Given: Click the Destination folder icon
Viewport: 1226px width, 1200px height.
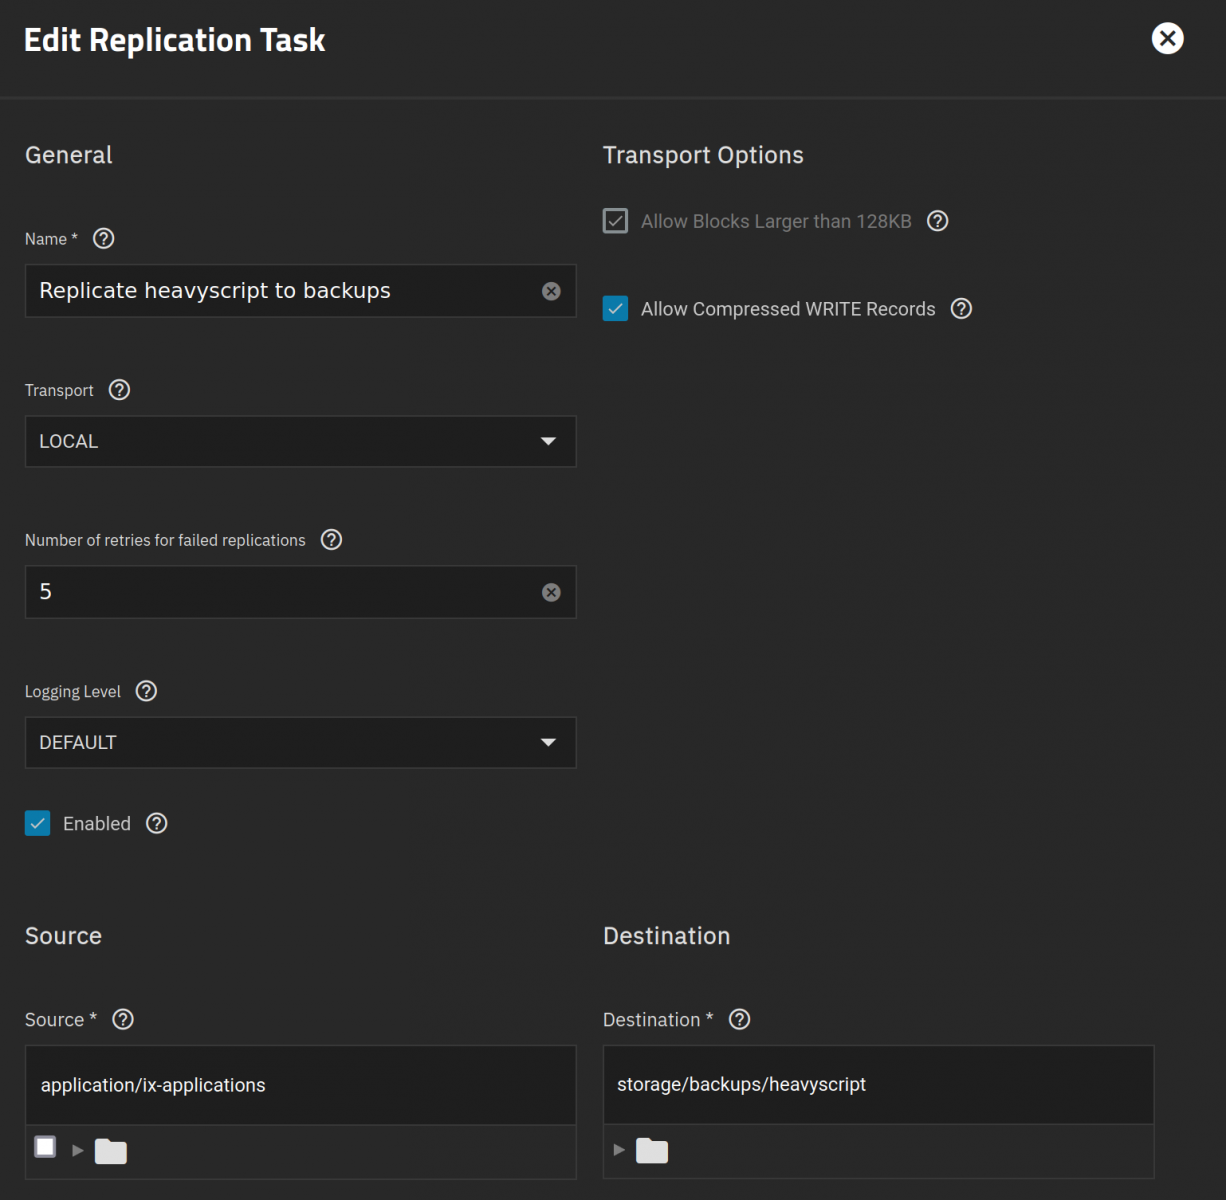Looking at the screenshot, I should click(x=652, y=1150).
